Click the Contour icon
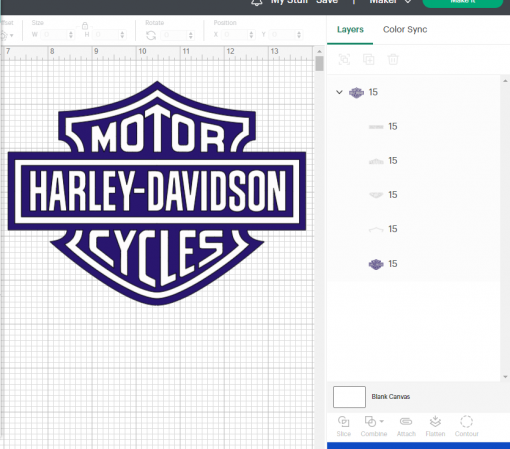The height and width of the screenshot is (449, 510). pos(466,422)
